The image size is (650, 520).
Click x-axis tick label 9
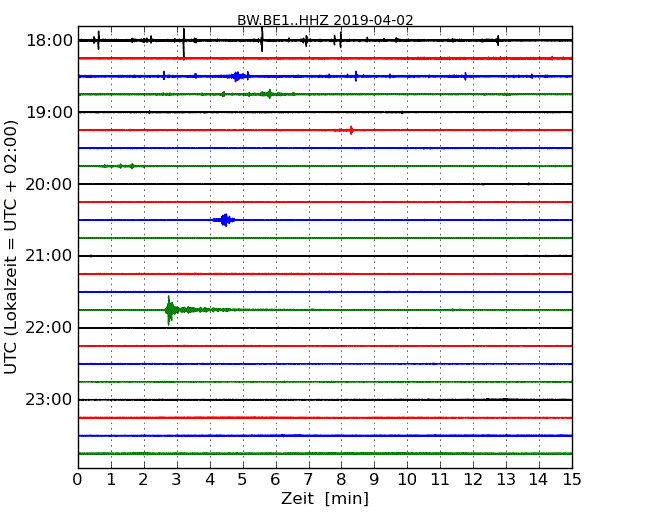[374, 480]
